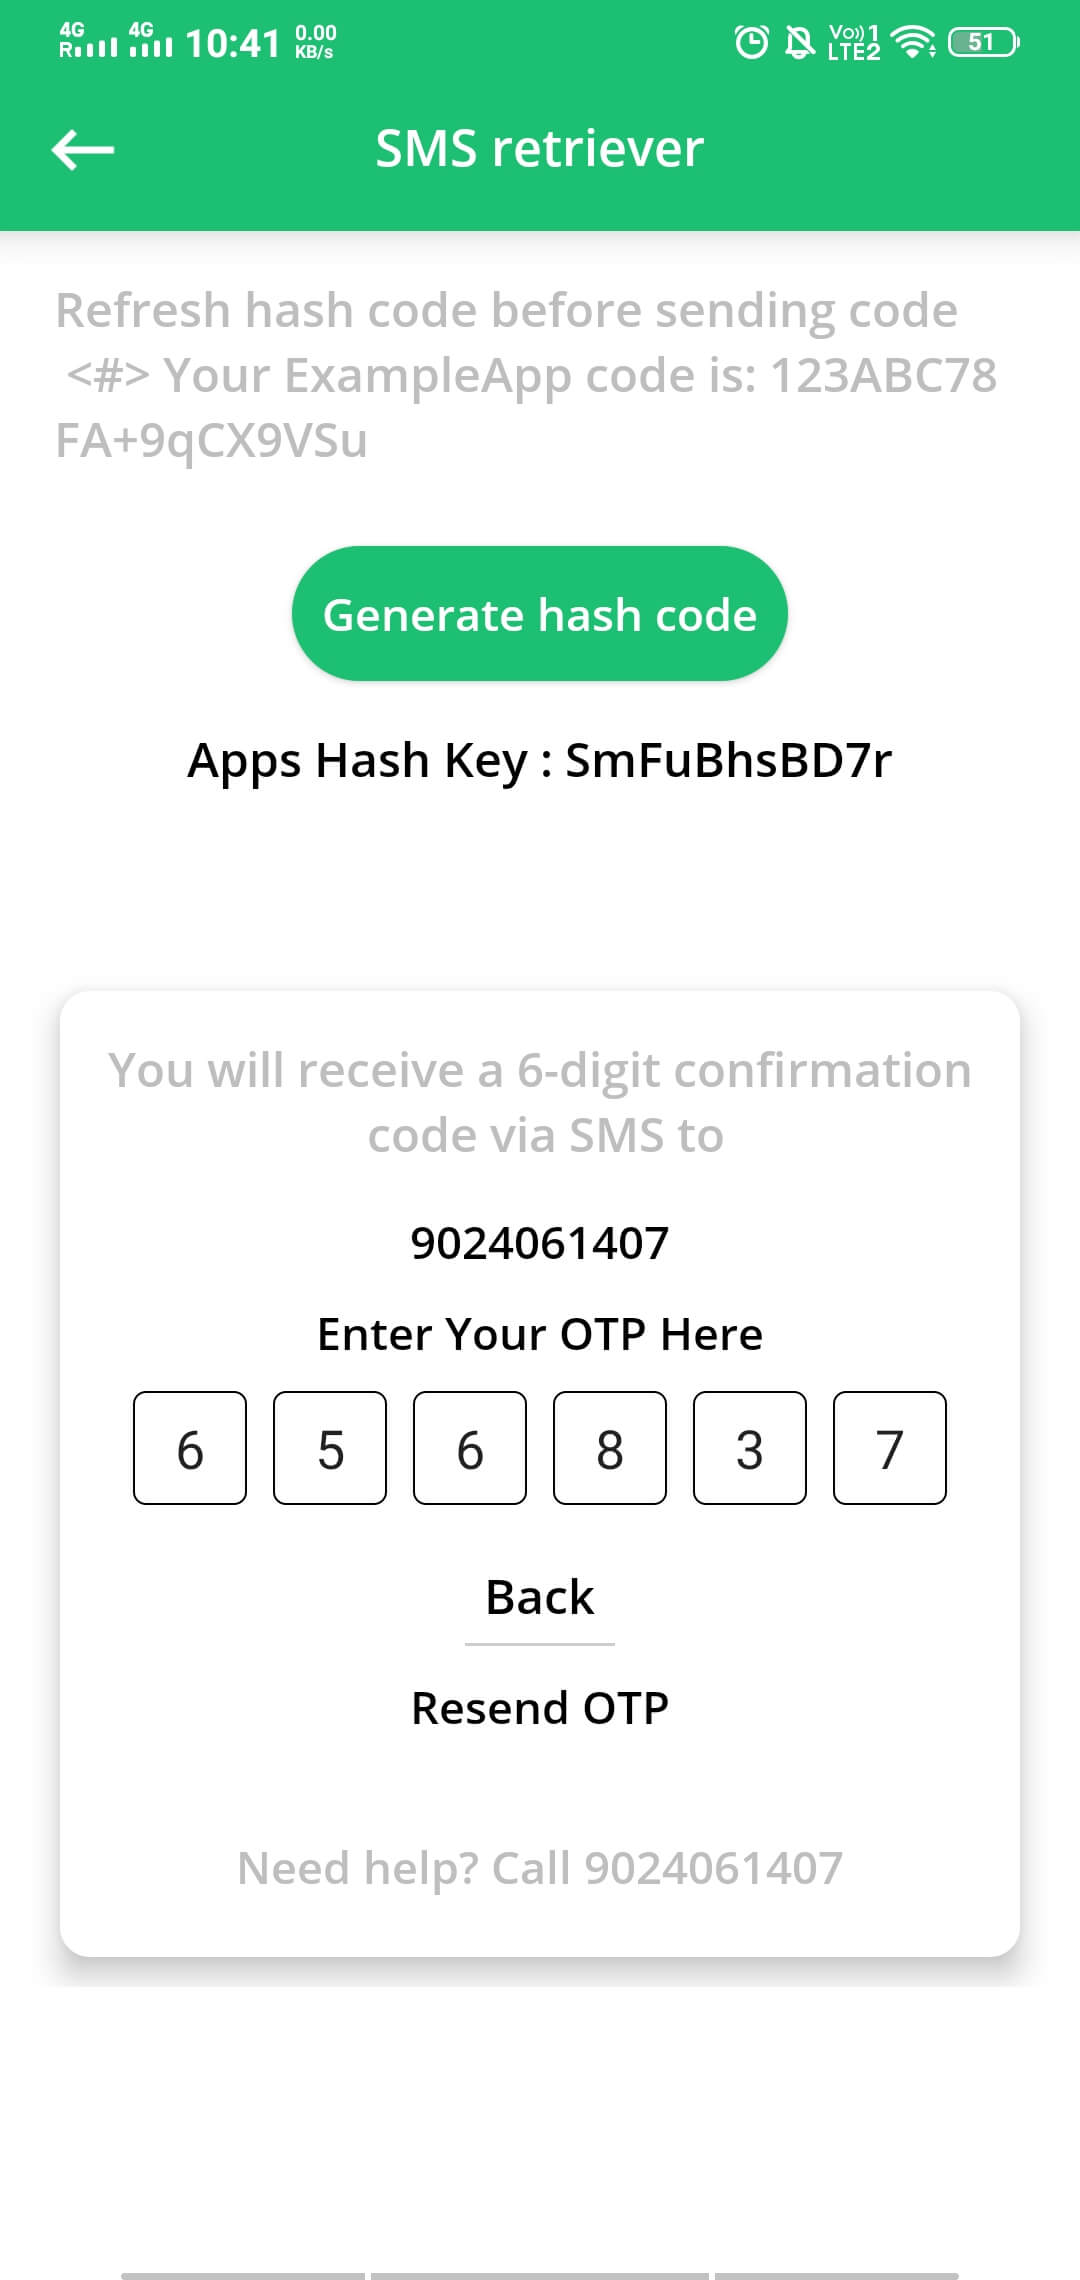
Task: Tap the network speed KB/s indicator
Action: [x=315, y=42]
